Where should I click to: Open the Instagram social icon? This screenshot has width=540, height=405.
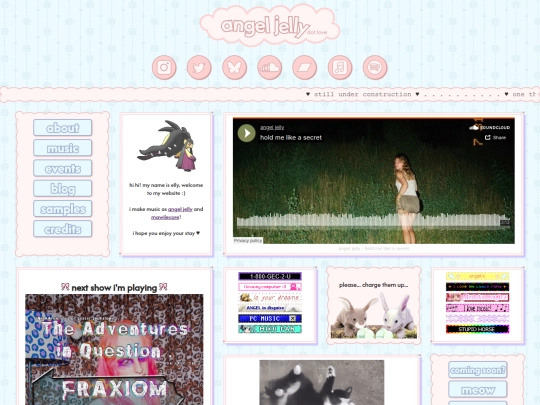pos(164,68)
